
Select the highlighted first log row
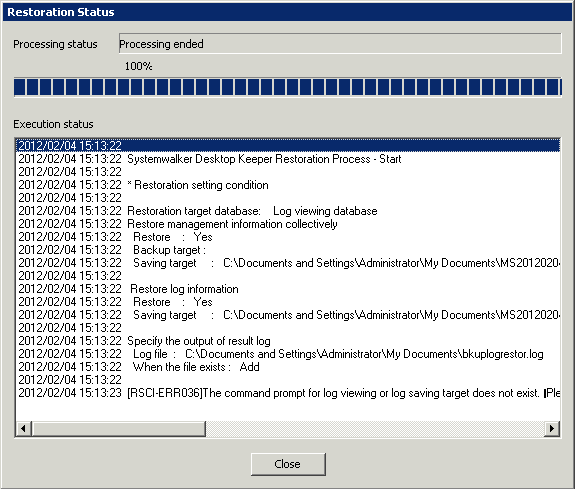(x=288, y=146)
